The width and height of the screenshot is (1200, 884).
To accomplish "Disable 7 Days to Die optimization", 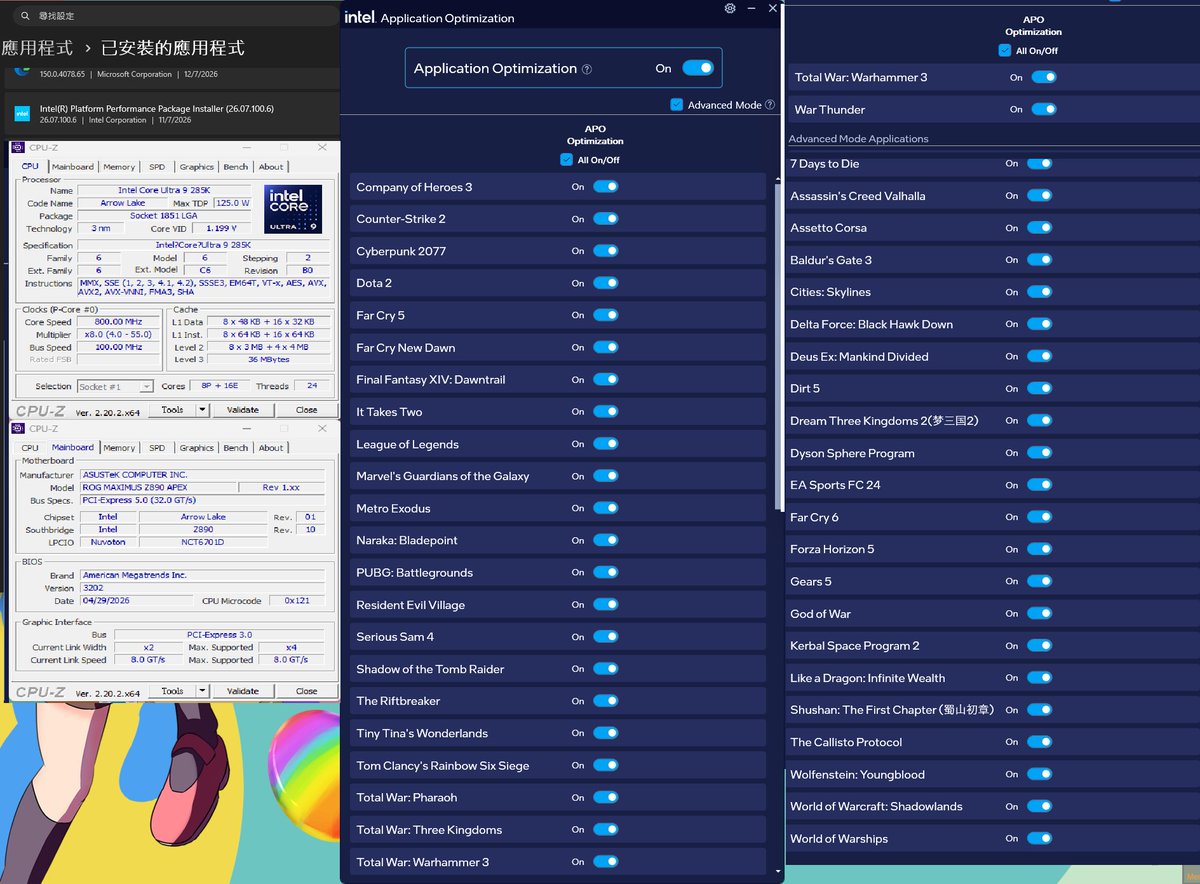I will click(x=1040, y=163).
